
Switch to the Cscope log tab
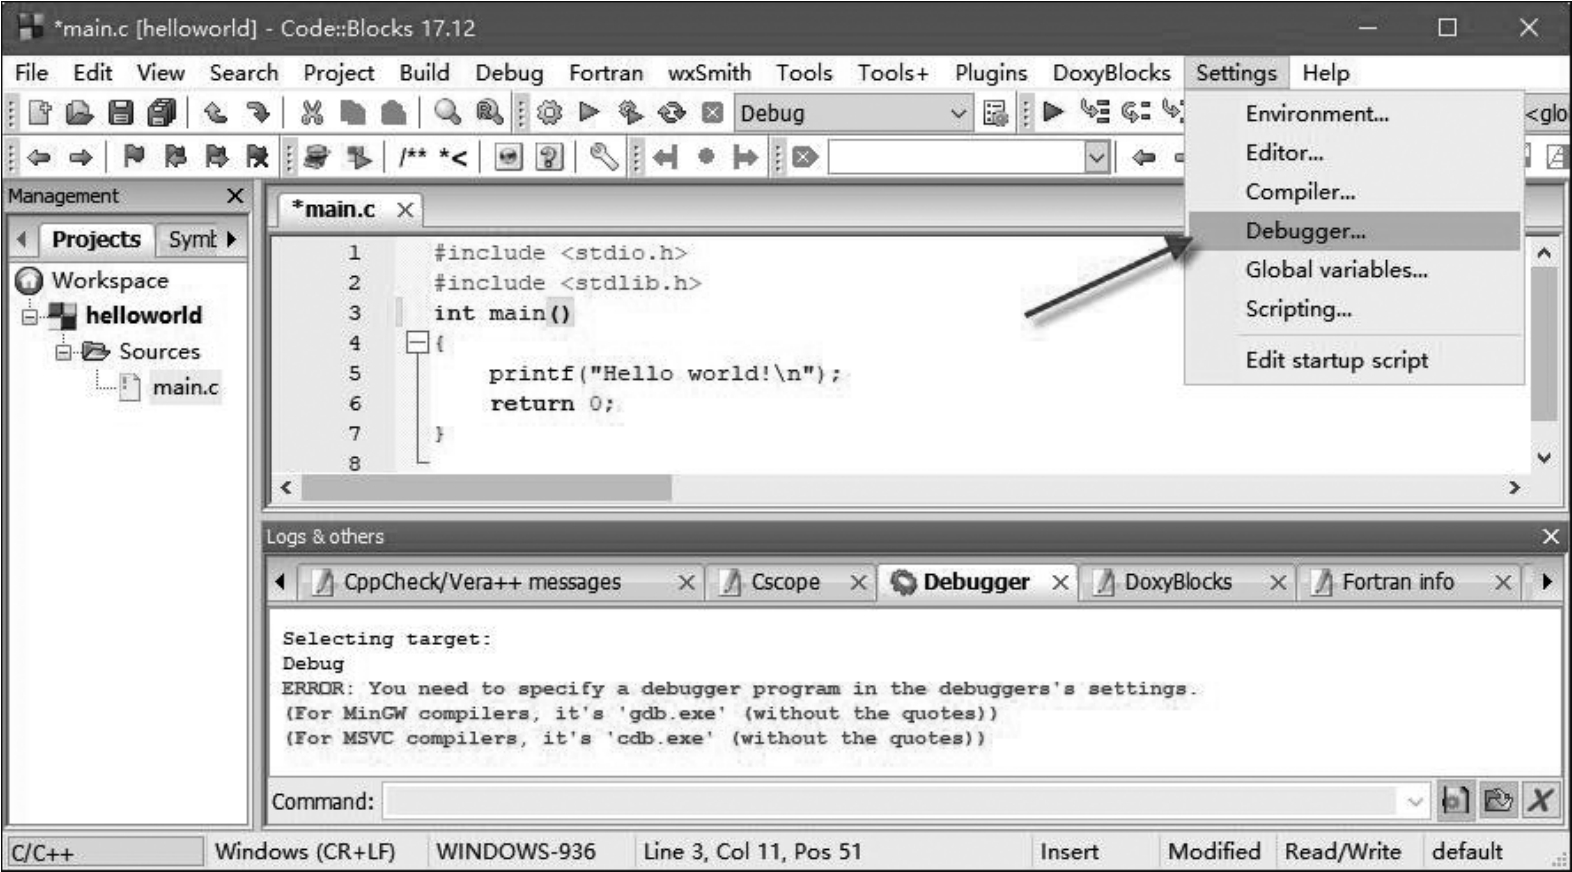pos(786,582)
